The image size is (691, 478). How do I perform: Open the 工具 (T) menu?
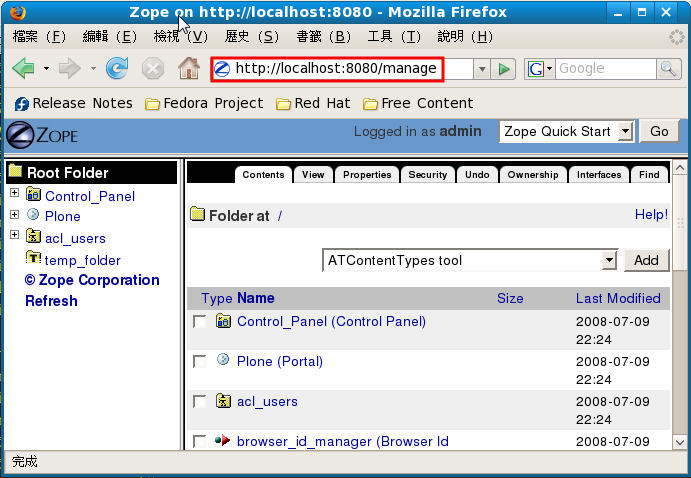[394, 36]
